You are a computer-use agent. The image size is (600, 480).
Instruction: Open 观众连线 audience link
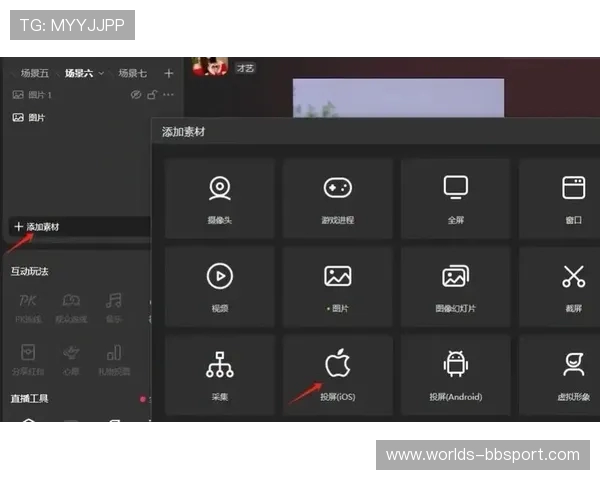pos(71,308)
